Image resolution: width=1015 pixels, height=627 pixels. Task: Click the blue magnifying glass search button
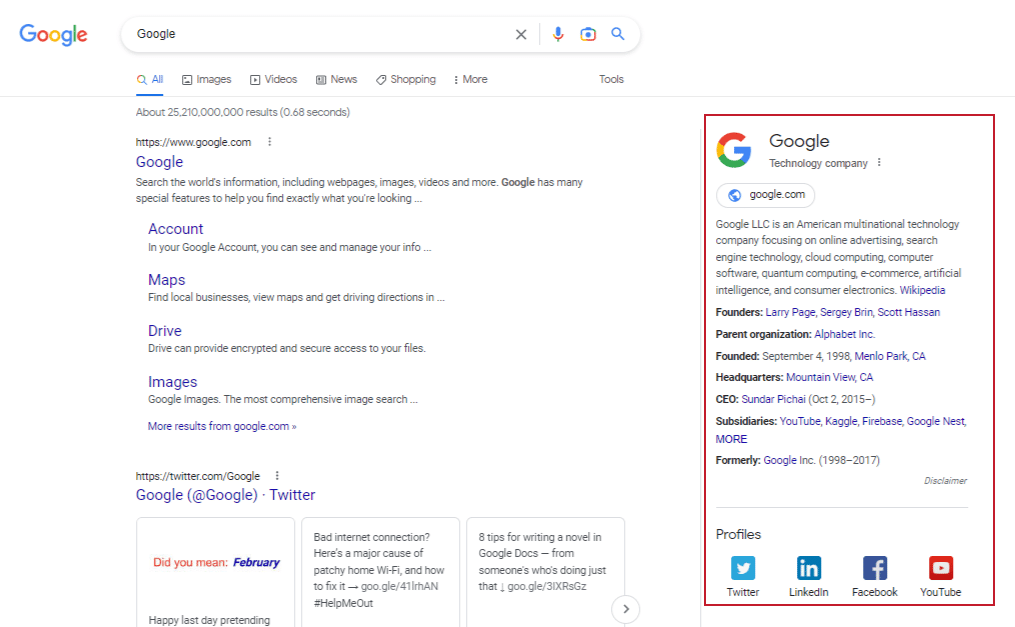[x=618, y=34]
